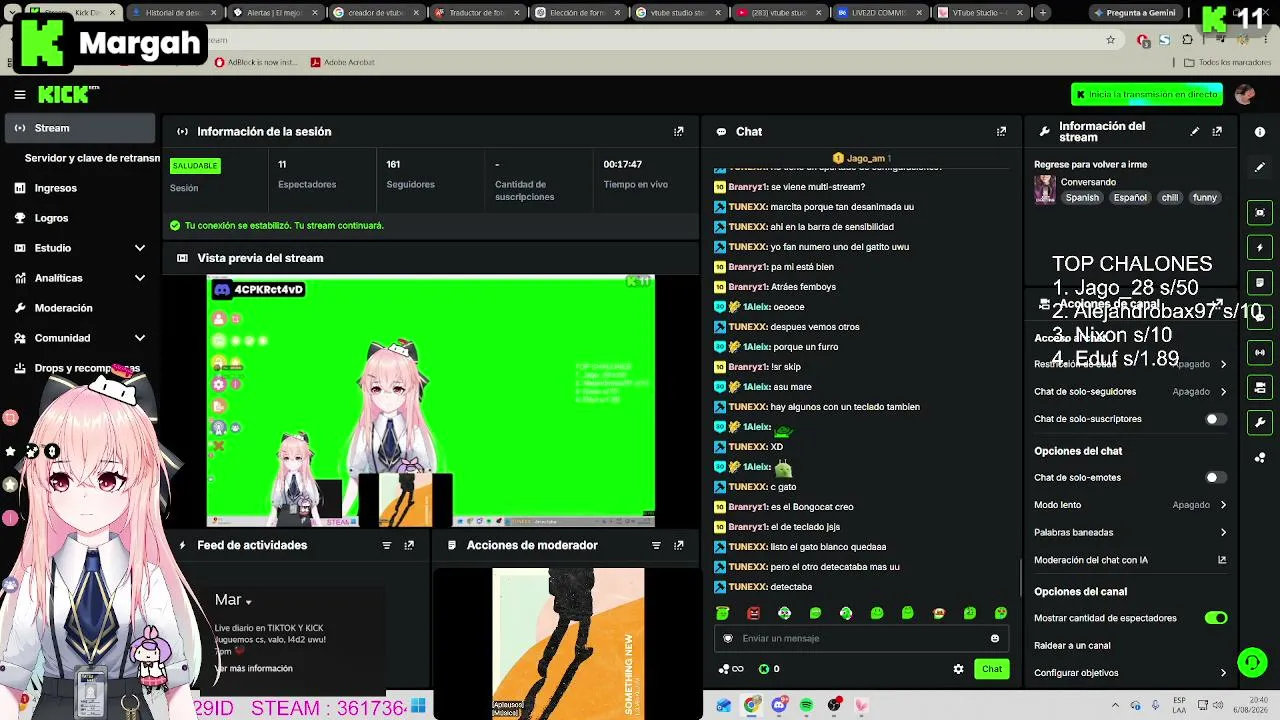Click Raidear a un canal

(1072, 646)
